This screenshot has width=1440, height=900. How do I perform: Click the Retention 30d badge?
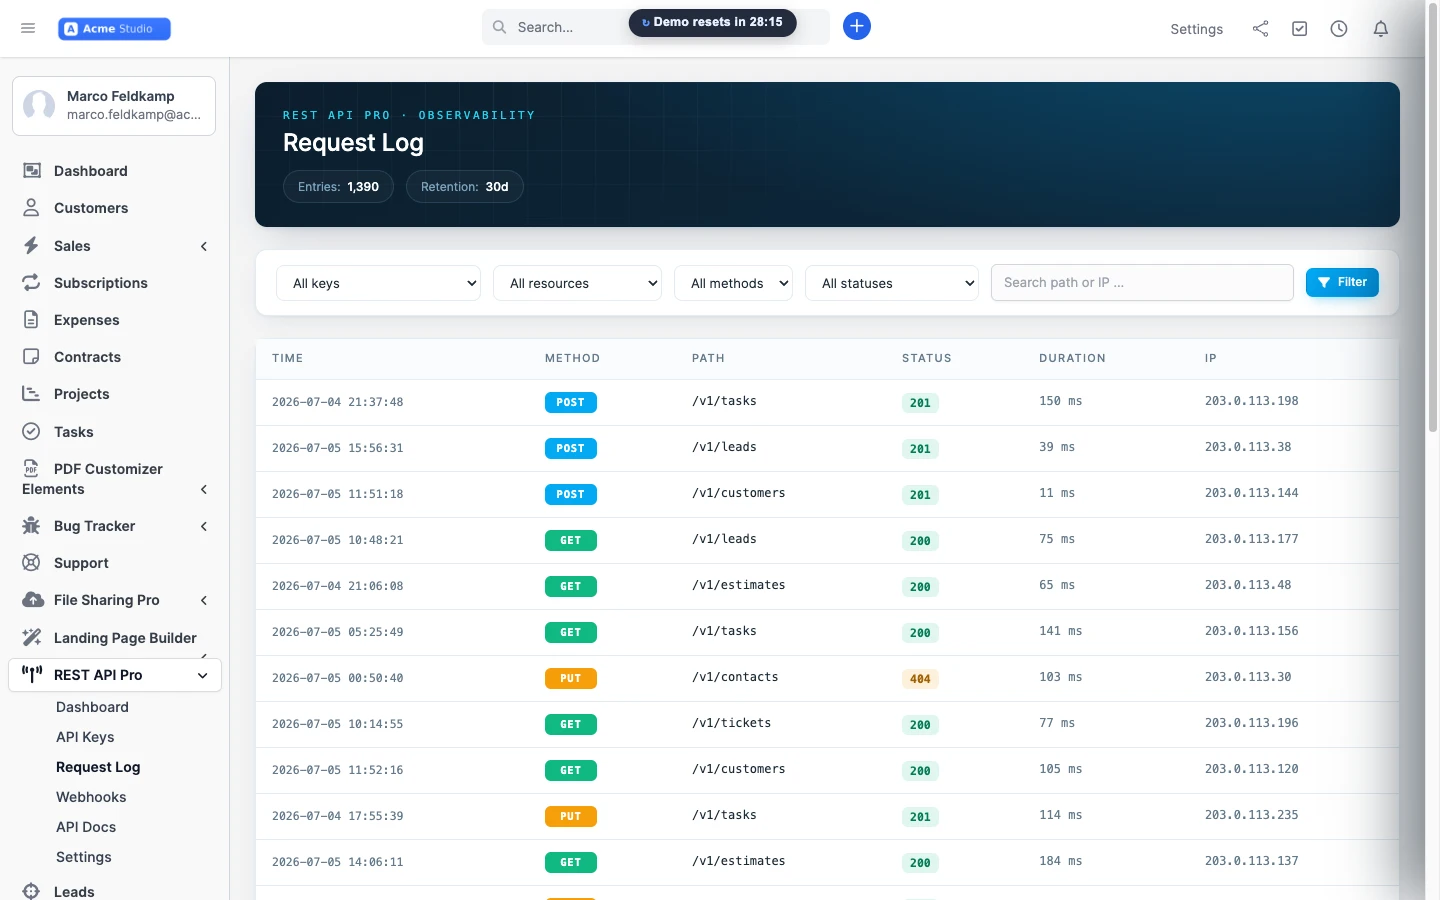tap(464, 187)
